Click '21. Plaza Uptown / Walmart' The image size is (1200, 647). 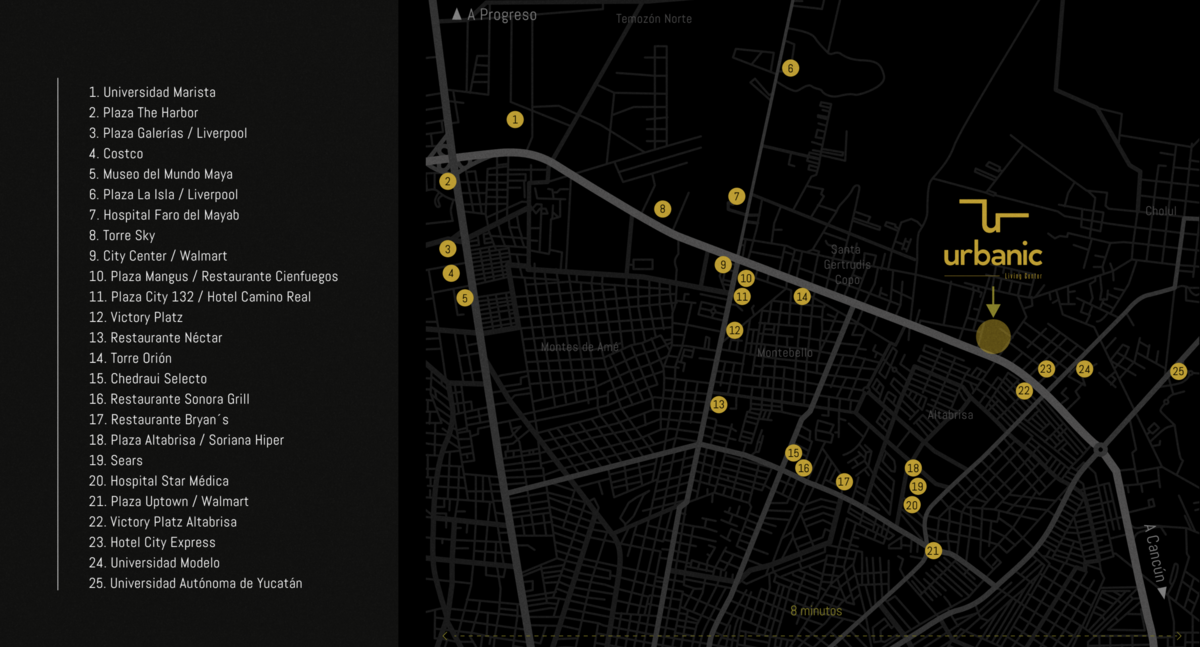point(169,502)
